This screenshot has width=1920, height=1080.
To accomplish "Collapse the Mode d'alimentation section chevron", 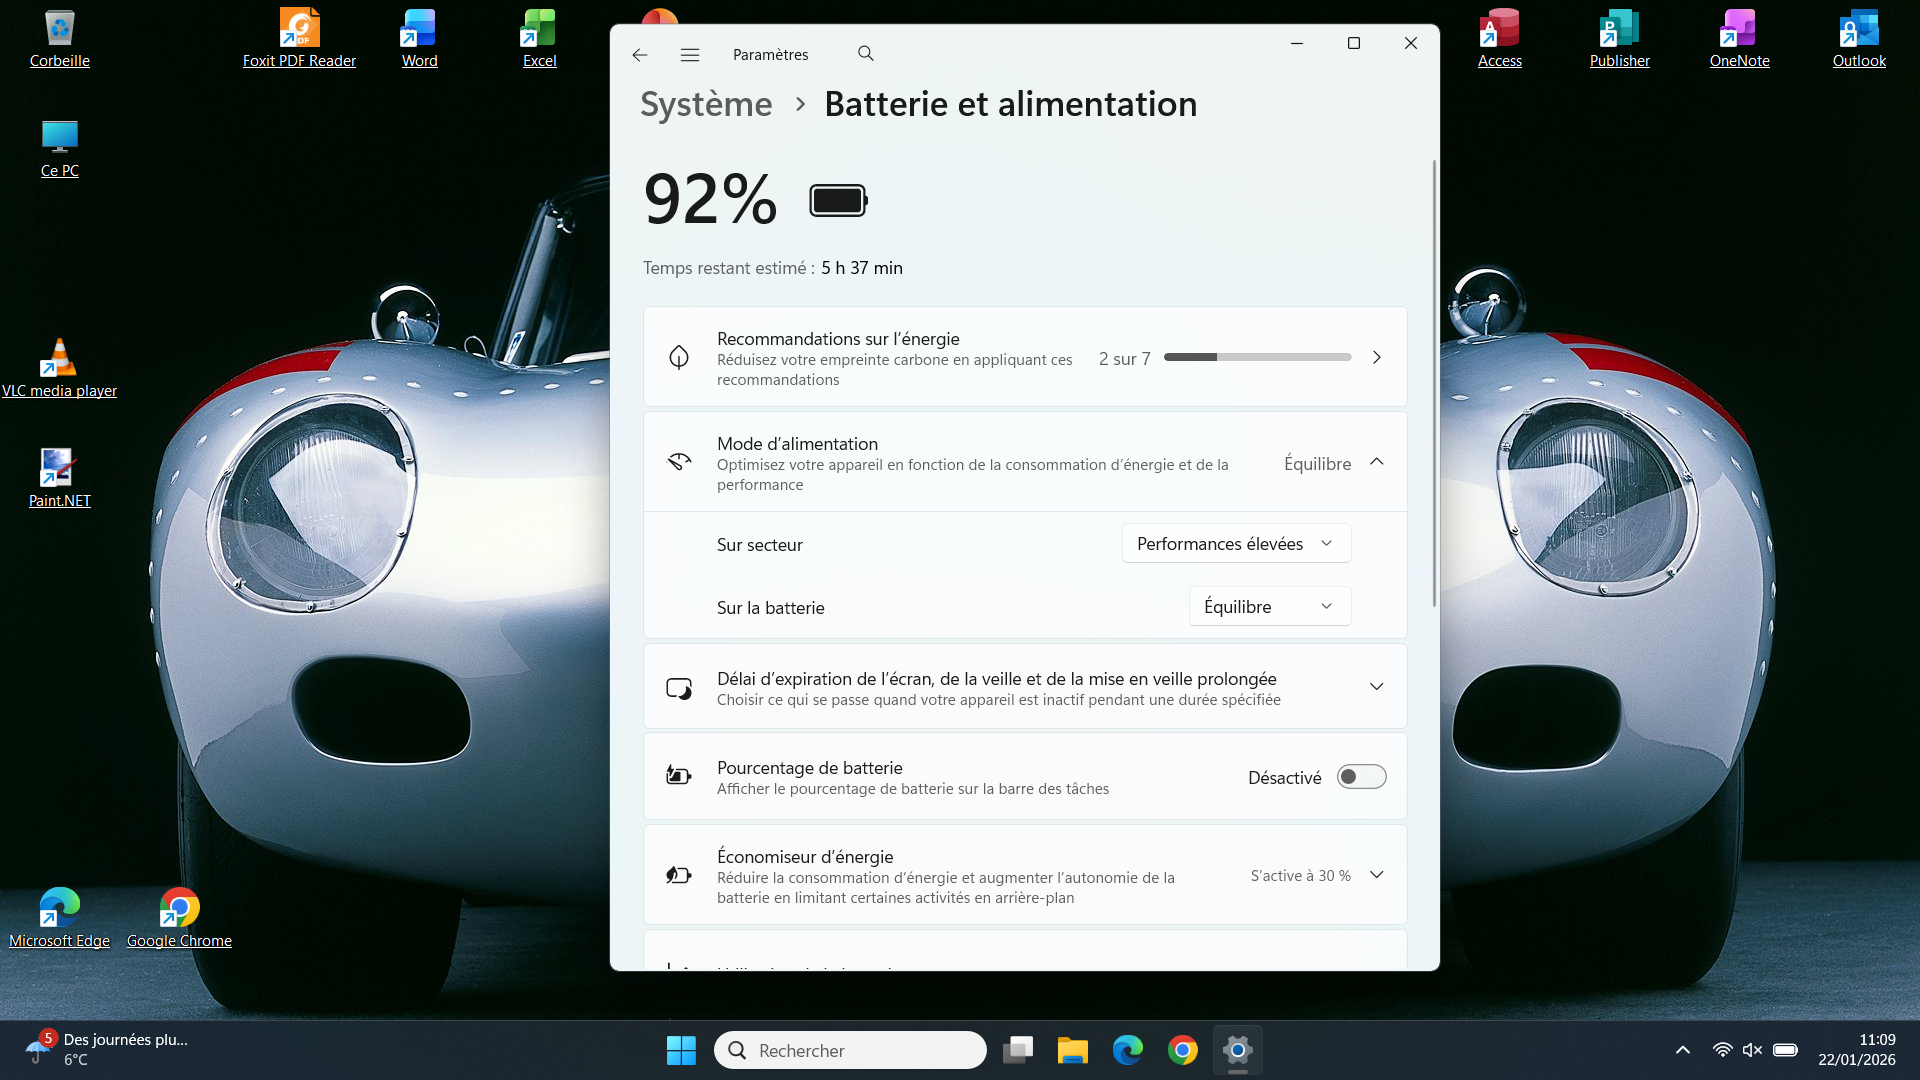I will coord(1377,462).
